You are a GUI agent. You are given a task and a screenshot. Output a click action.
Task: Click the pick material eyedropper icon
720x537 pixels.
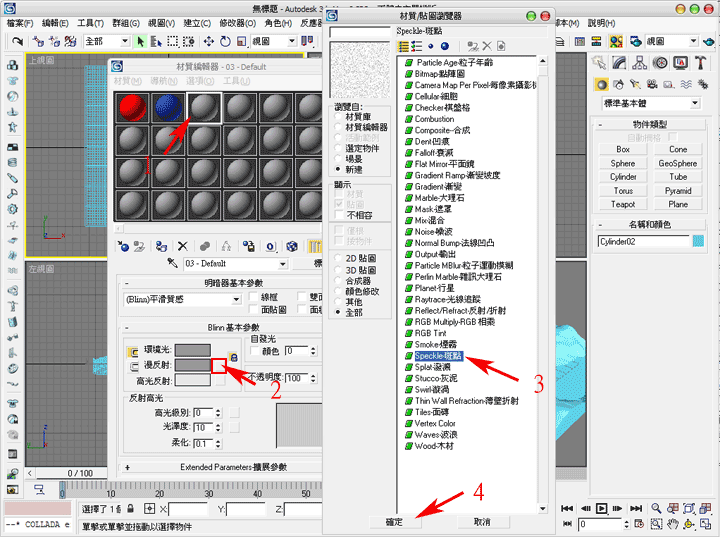(172, 263)
